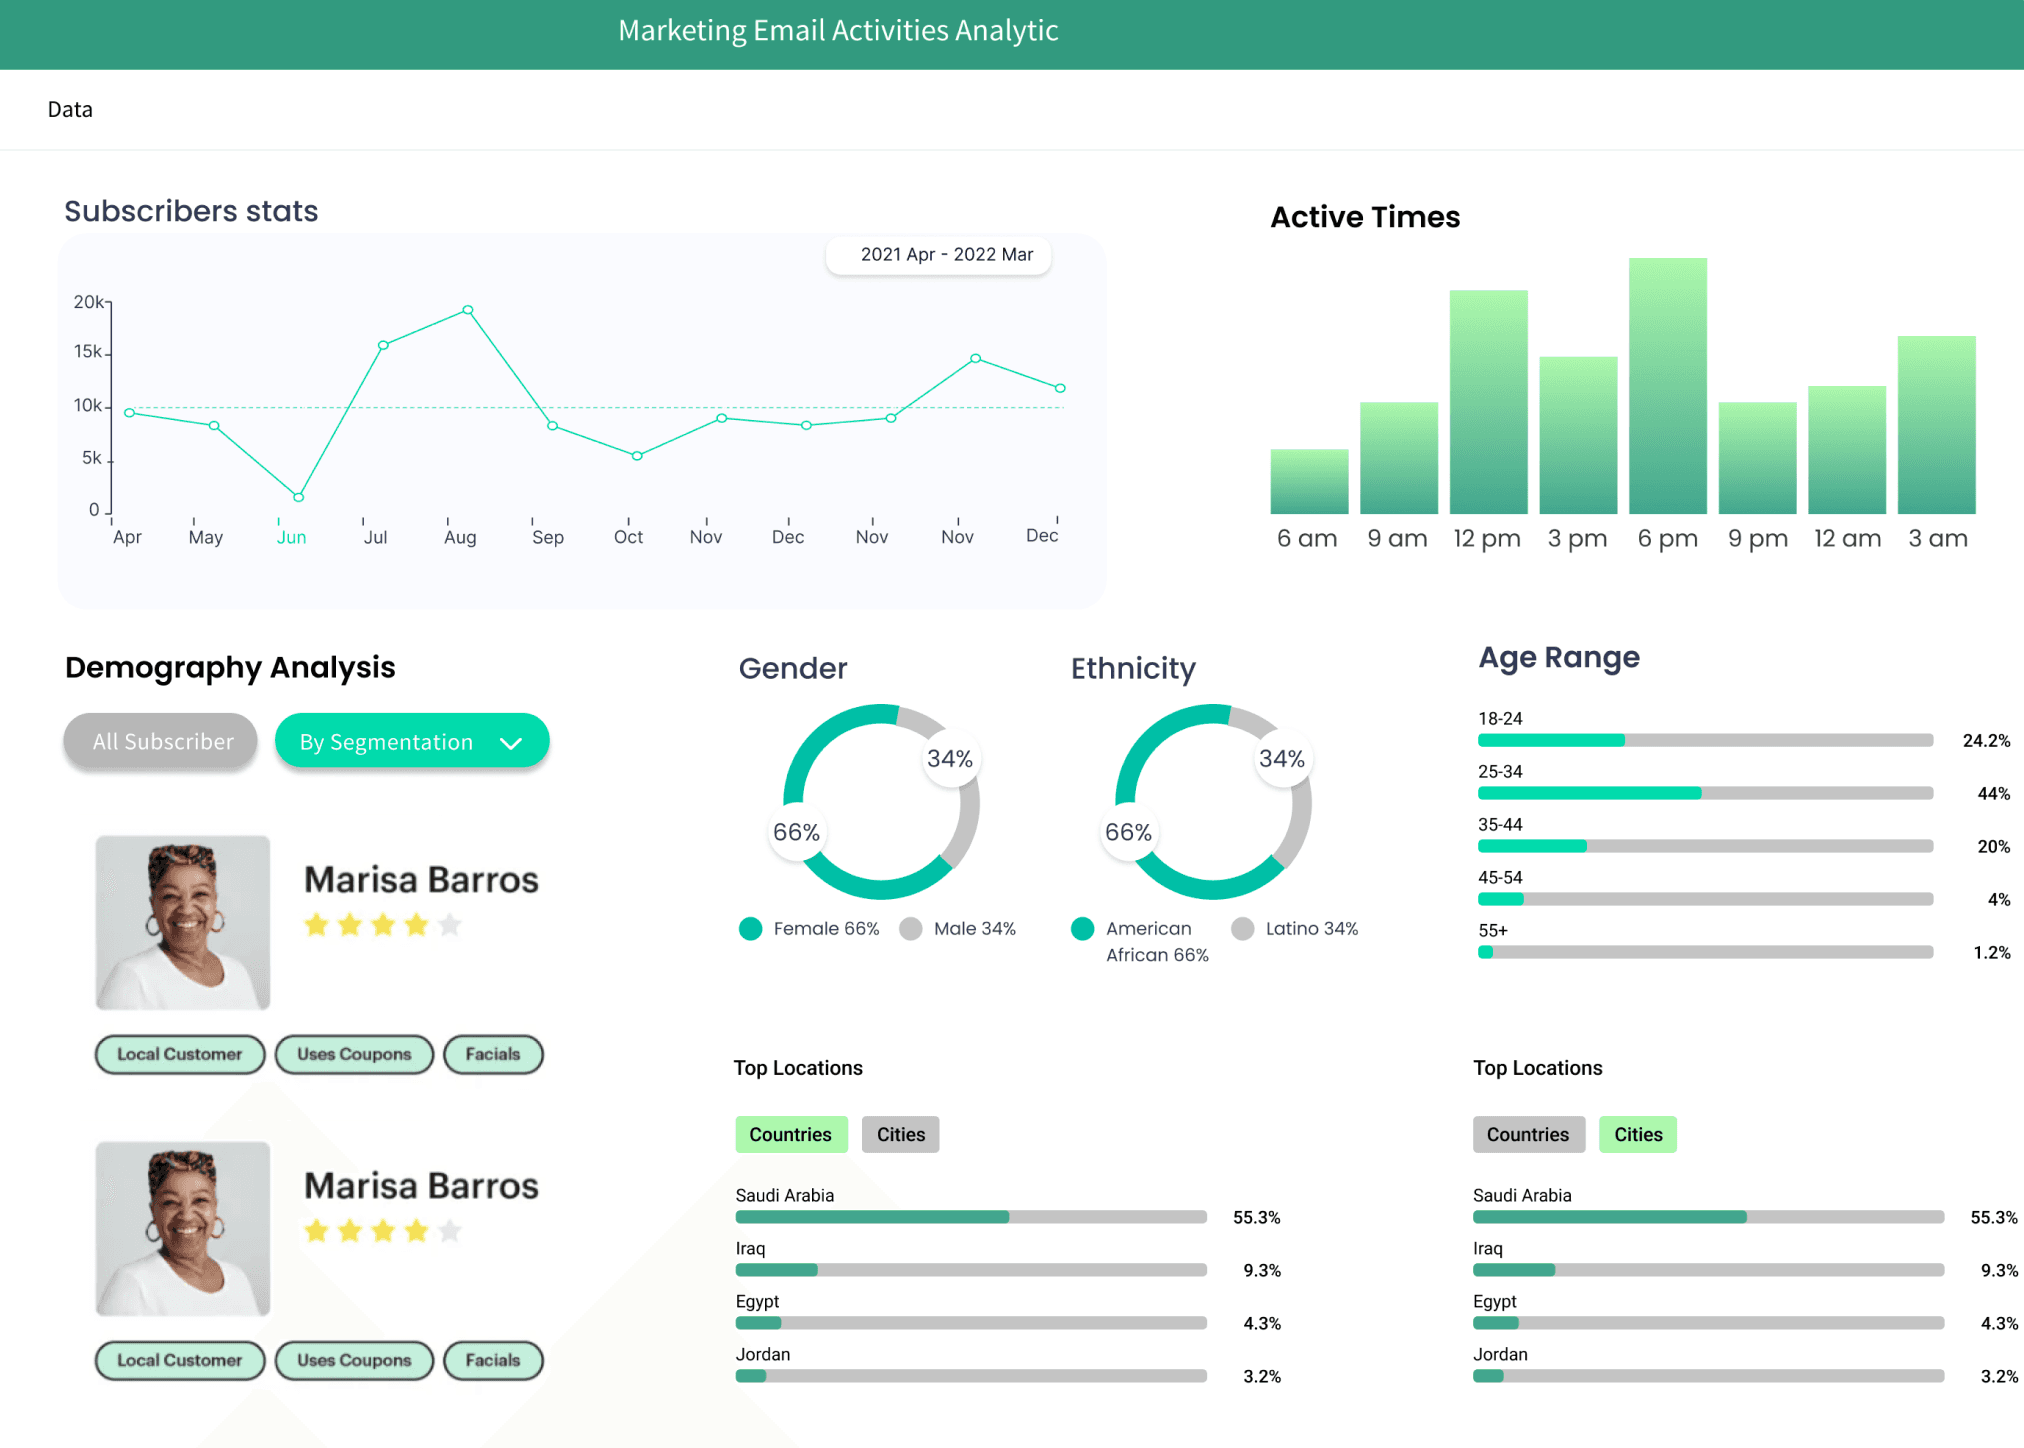This screenshot has width=2024, height=1448.
Task: Select Countries tab in right Top Locations
Action: tap(1527, 1134)
